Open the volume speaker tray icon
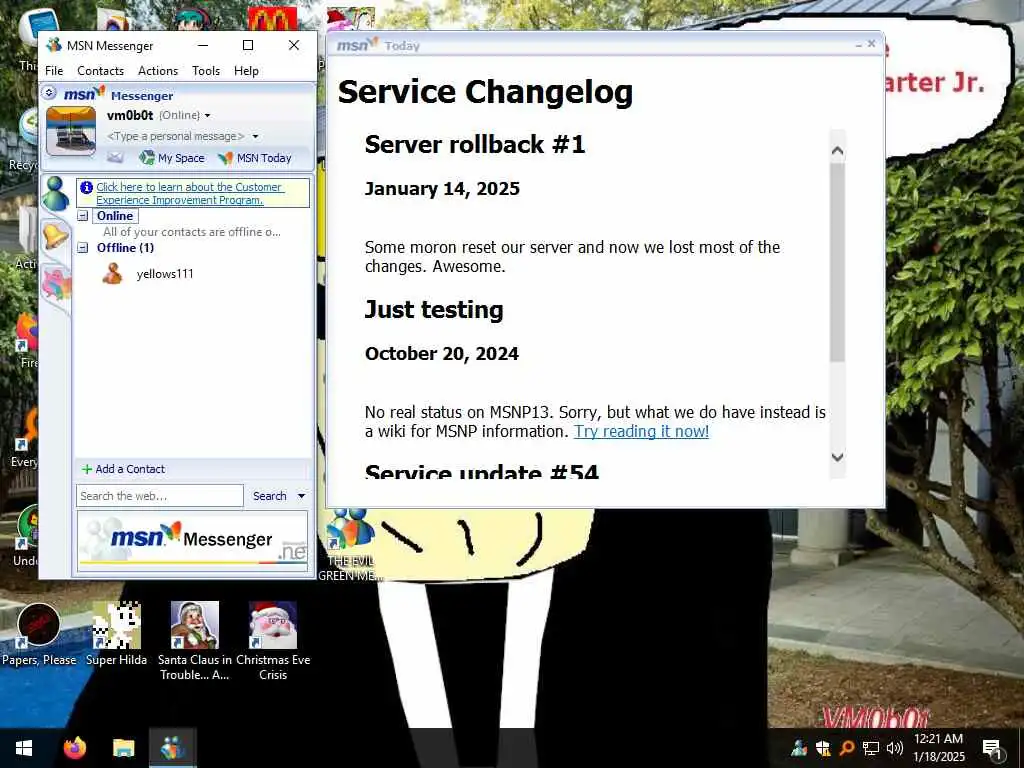1024x768 pixels. 895,748
